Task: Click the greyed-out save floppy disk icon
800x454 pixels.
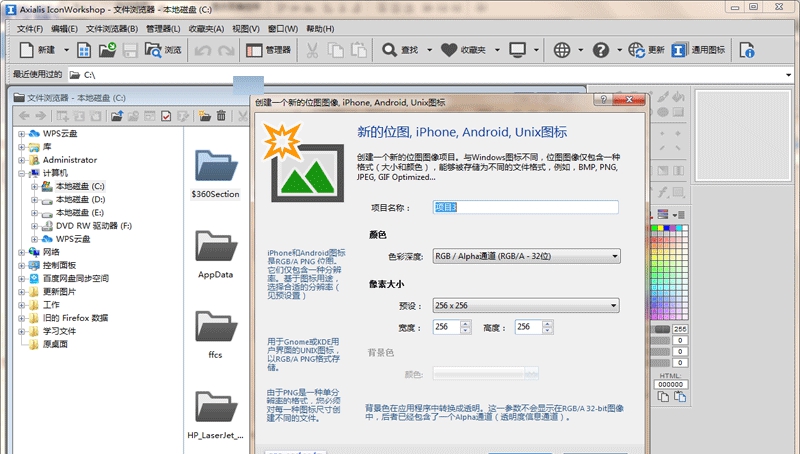Action: pos(130,50)
